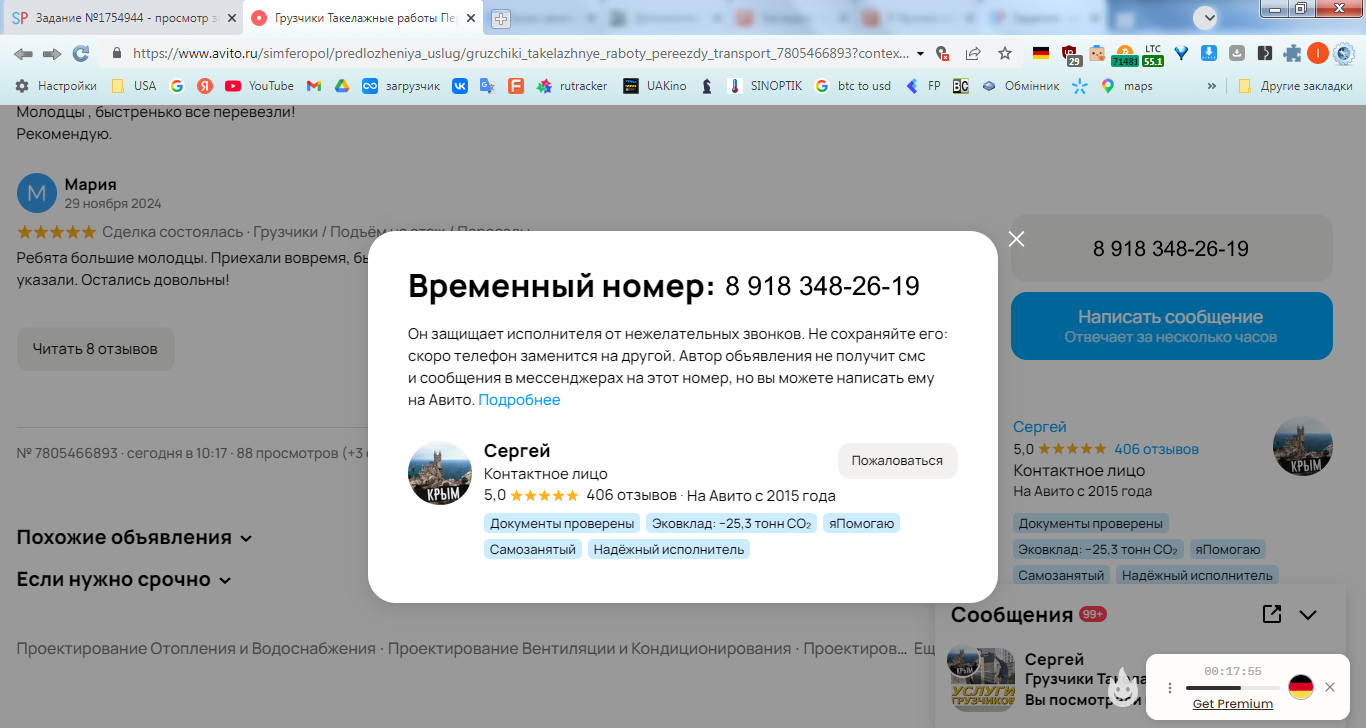
Task: Select the Документы проверены badge in popup
Action: [563, 523]
